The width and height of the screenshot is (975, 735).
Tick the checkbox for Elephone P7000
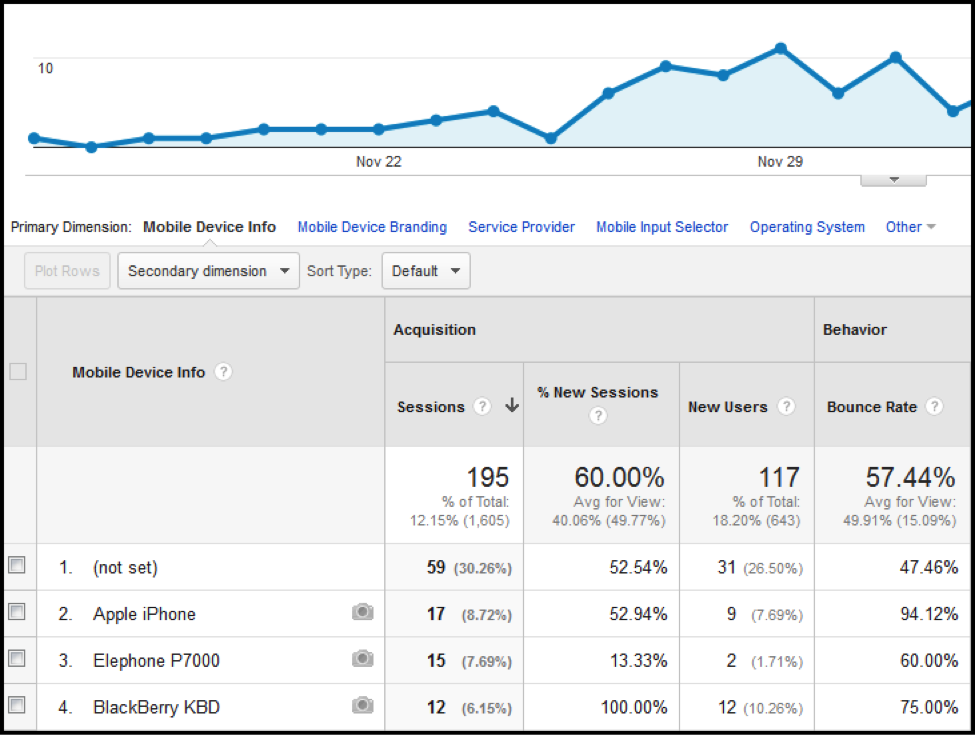point(17,660)
